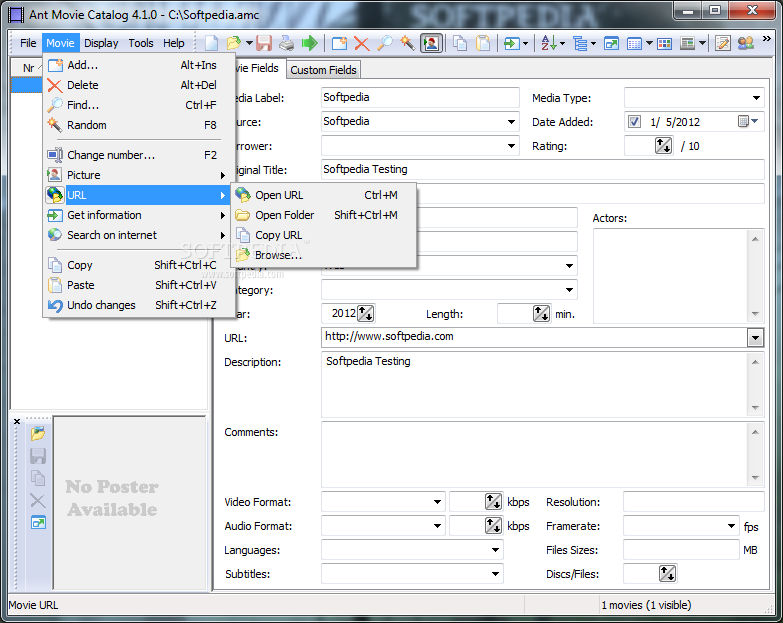Click the Copy toolbar icon

click(x=460, y=43)
